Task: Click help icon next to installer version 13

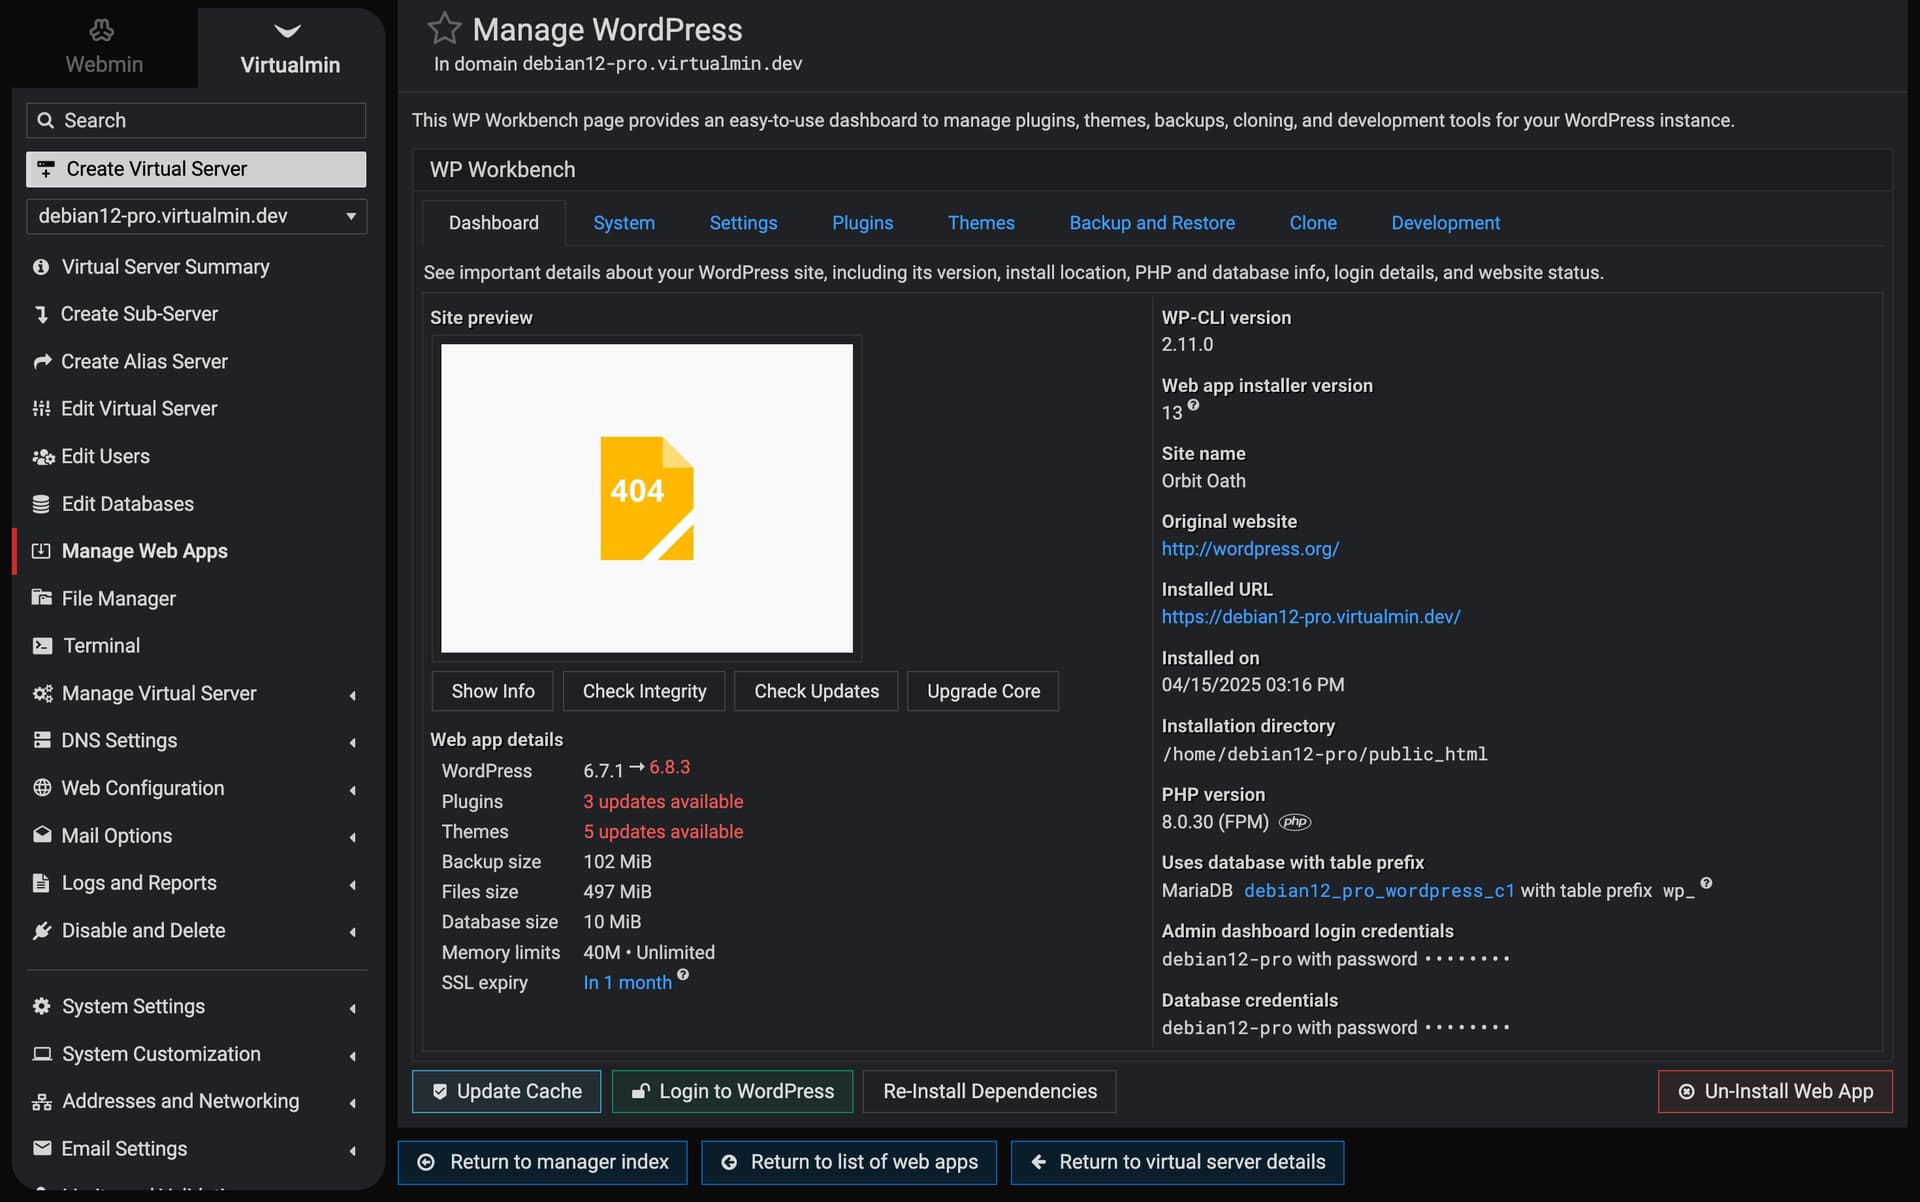Action: 1193,405
